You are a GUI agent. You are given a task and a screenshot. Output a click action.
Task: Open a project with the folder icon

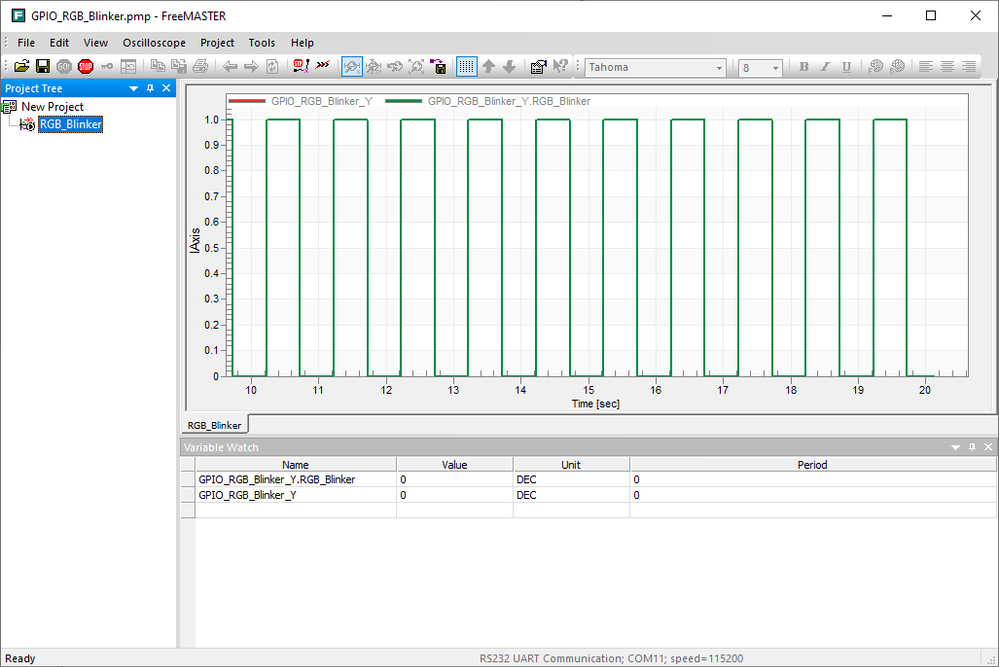(22, 66)
